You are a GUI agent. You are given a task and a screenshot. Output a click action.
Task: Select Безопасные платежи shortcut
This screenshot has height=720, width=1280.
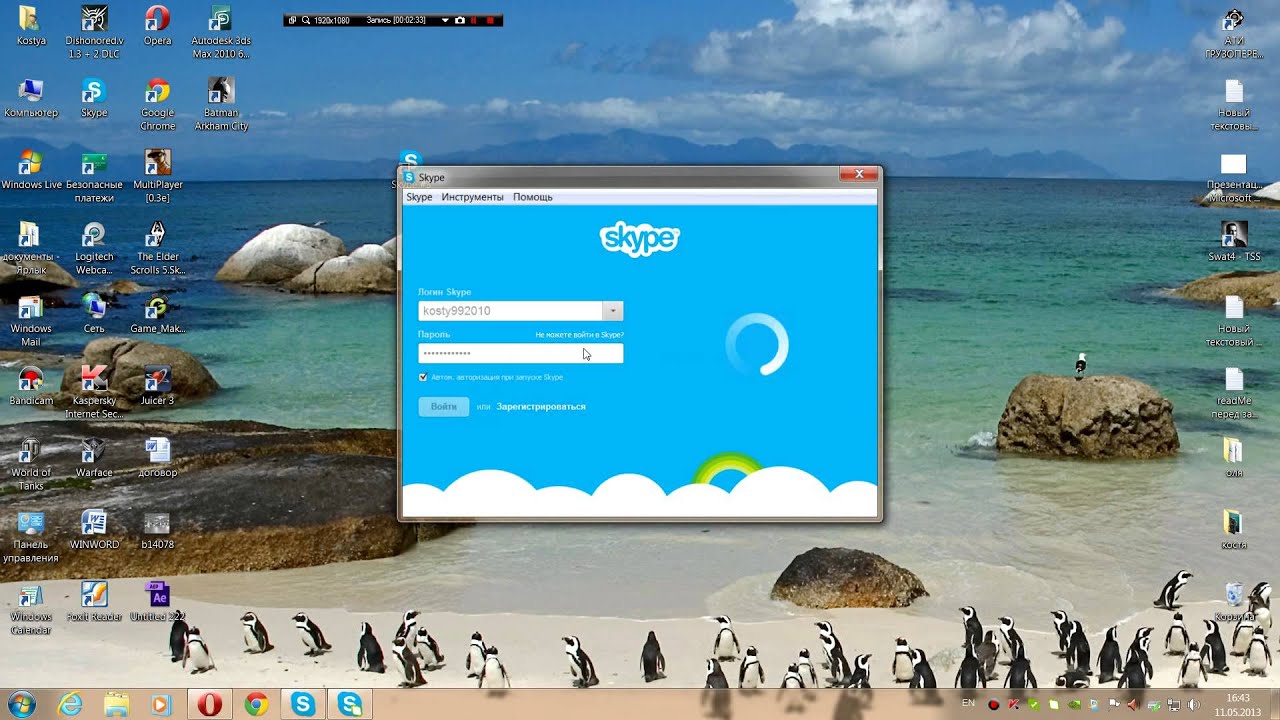pos(94,176)
